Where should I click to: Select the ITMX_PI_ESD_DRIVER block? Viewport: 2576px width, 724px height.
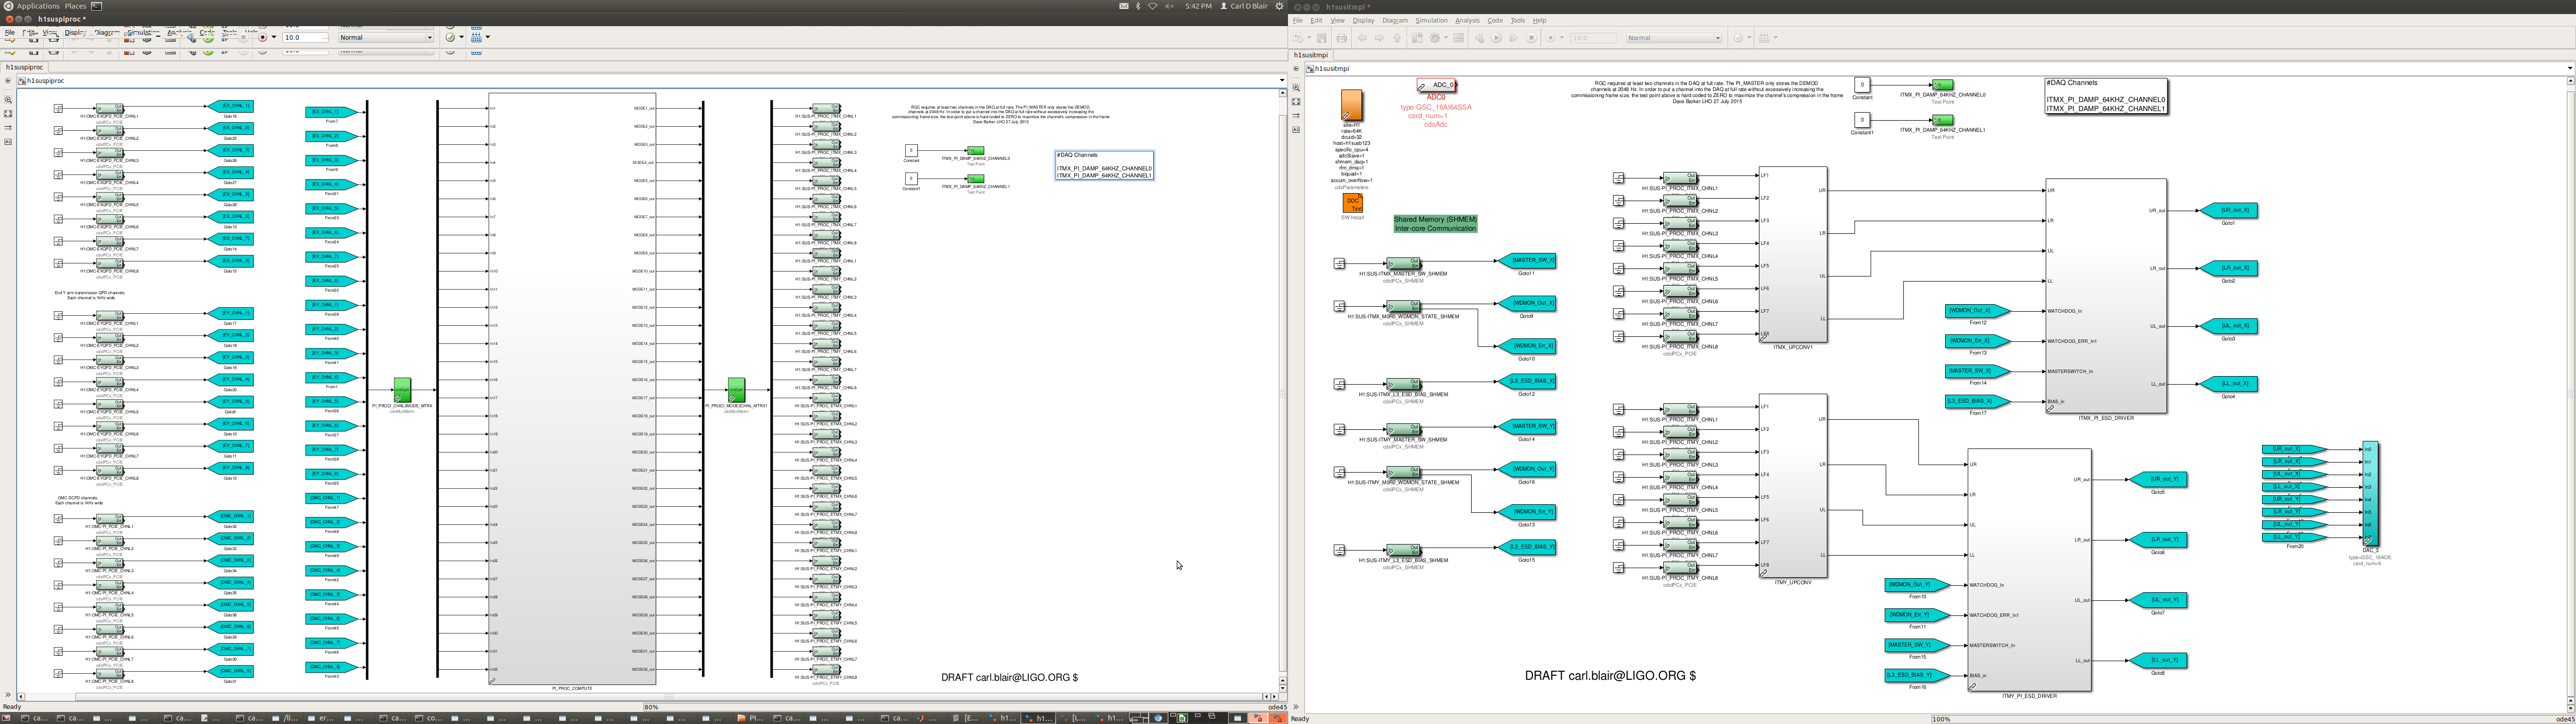[x=2106, y=296]
